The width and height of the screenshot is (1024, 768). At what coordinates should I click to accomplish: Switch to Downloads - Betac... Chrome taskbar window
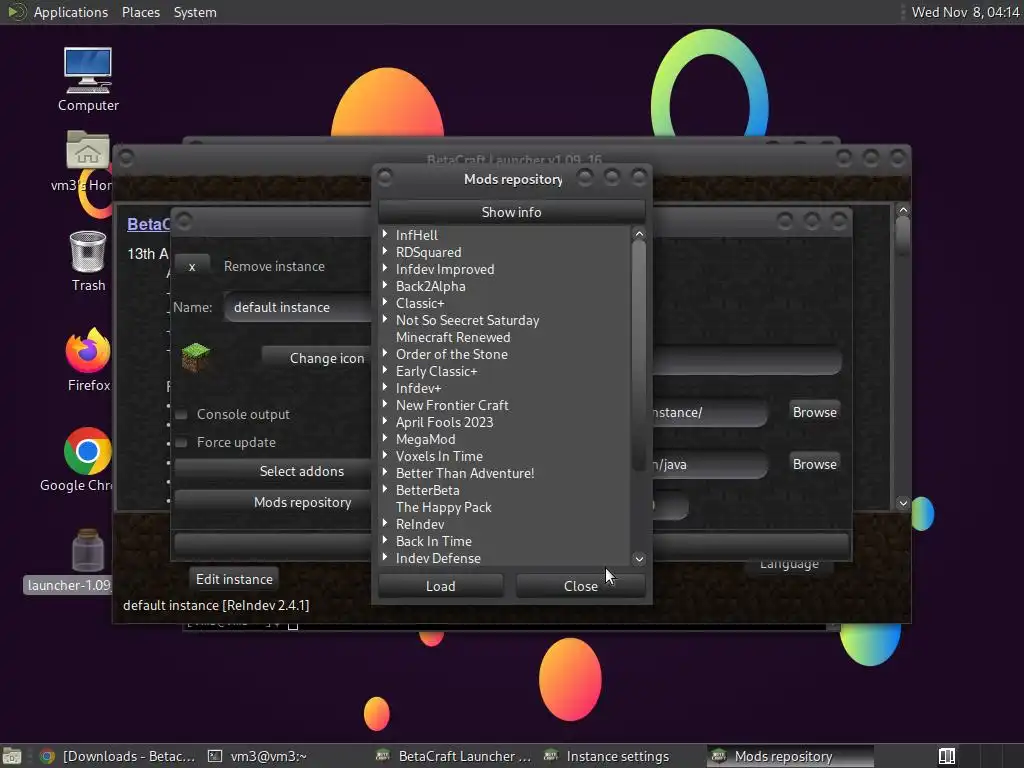[118, 756]
